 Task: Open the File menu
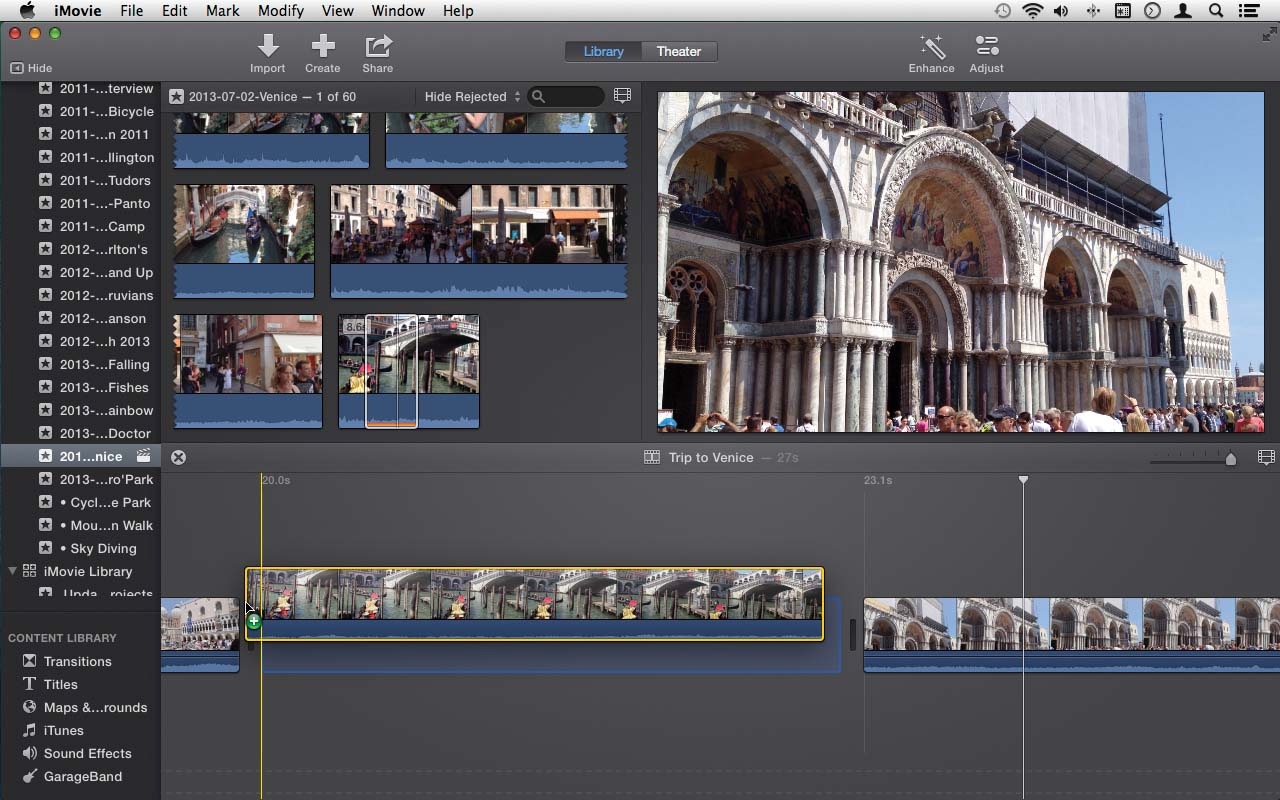[x=131, y=11]
